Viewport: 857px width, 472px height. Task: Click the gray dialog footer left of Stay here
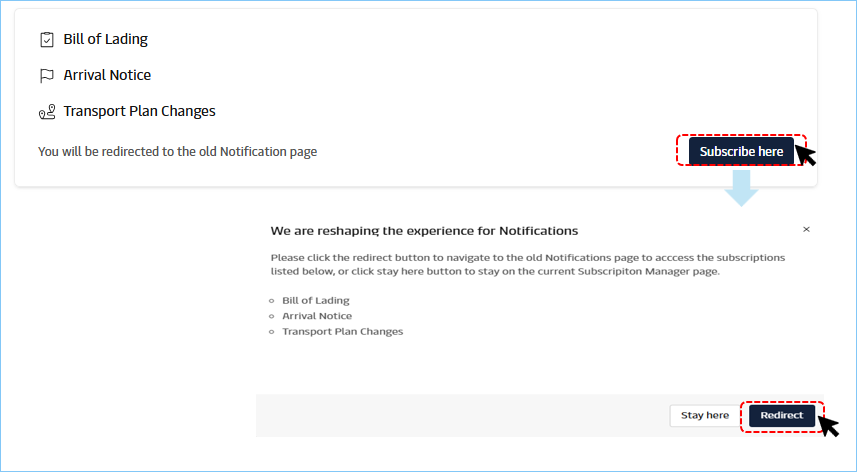point(460,416)
